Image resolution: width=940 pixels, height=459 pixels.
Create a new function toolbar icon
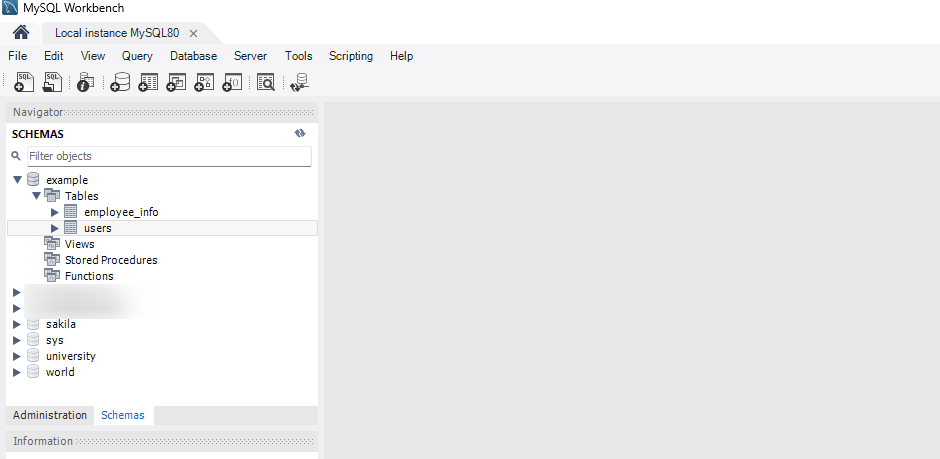pos(231,82)
